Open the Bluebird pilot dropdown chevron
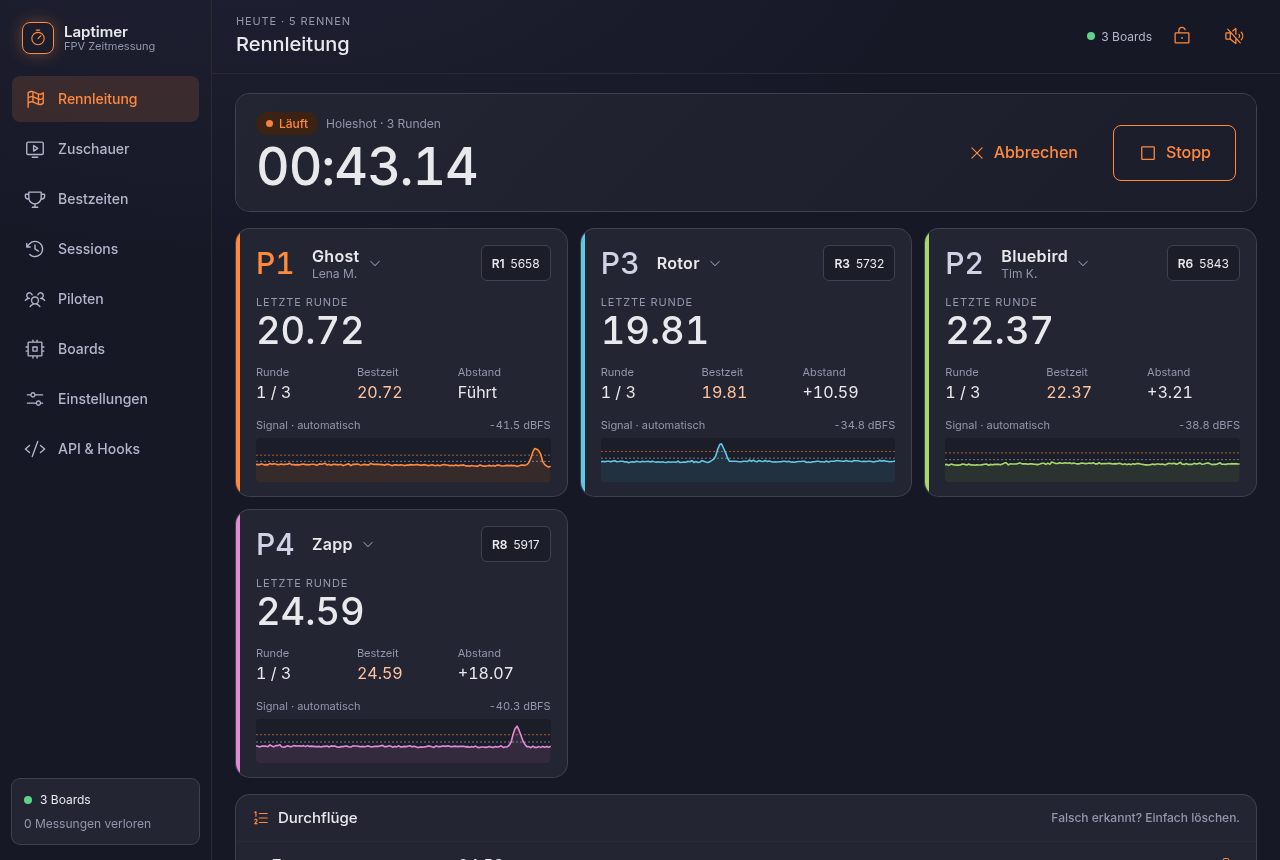 [1083, 263]
